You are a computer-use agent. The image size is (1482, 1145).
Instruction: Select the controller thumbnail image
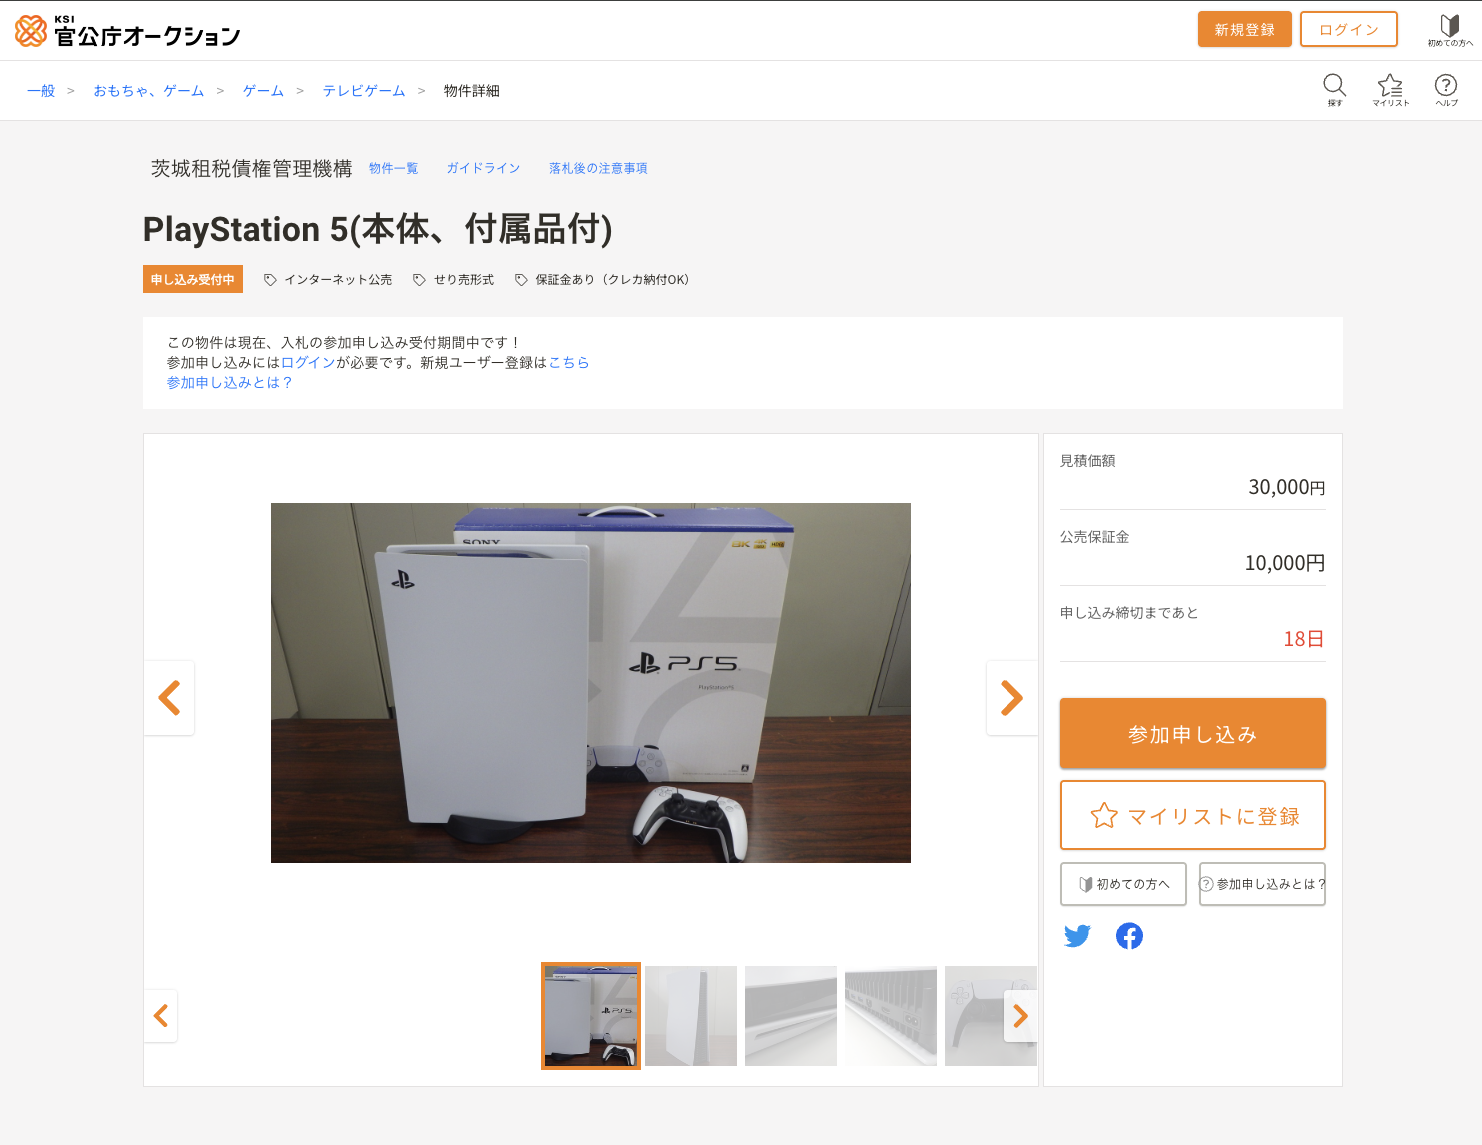coord(990,1016)
